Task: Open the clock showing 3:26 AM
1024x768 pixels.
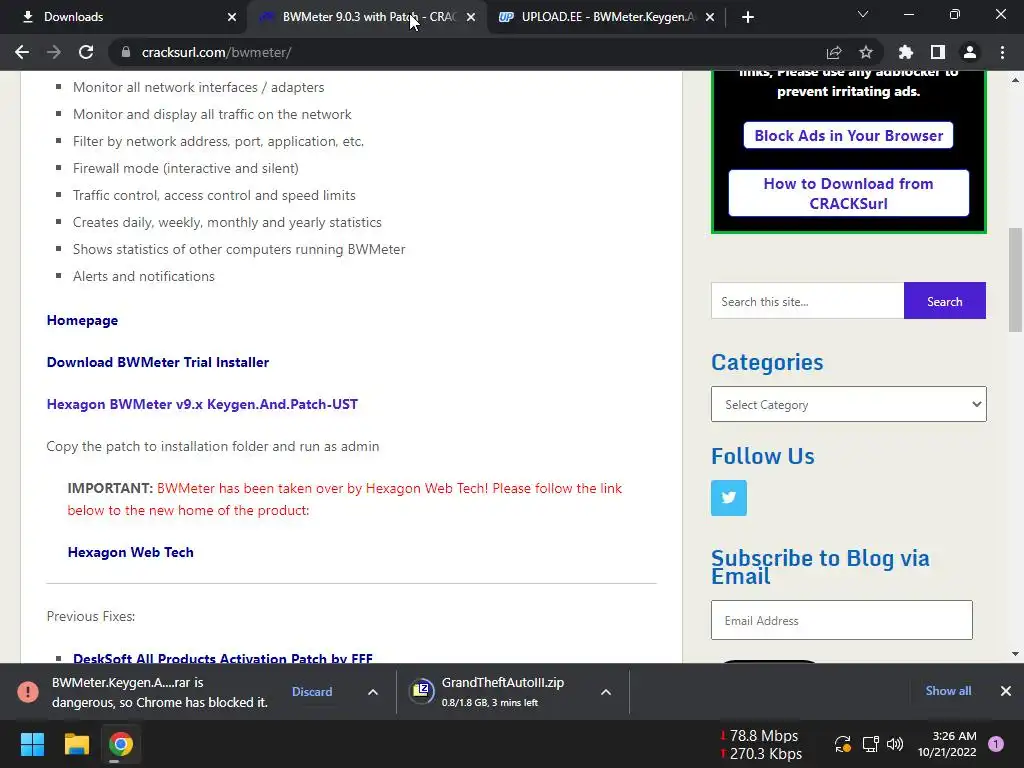Action: pos(947,744)
